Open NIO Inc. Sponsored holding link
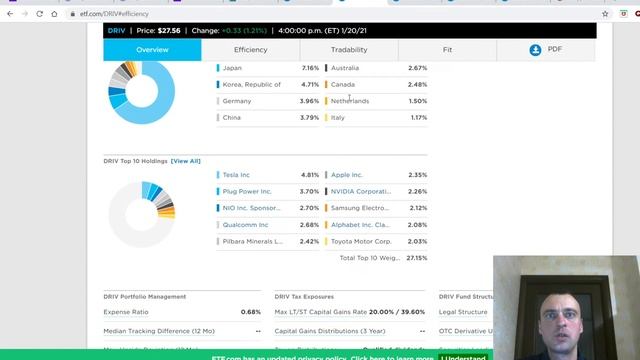The image size is (640, 360). click(251, 208)
